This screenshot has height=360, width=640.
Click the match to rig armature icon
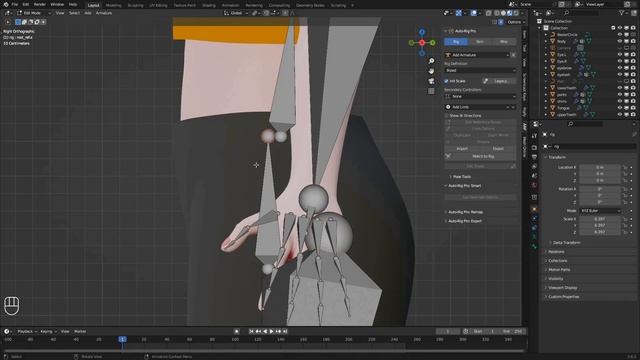tap(448, 156)
